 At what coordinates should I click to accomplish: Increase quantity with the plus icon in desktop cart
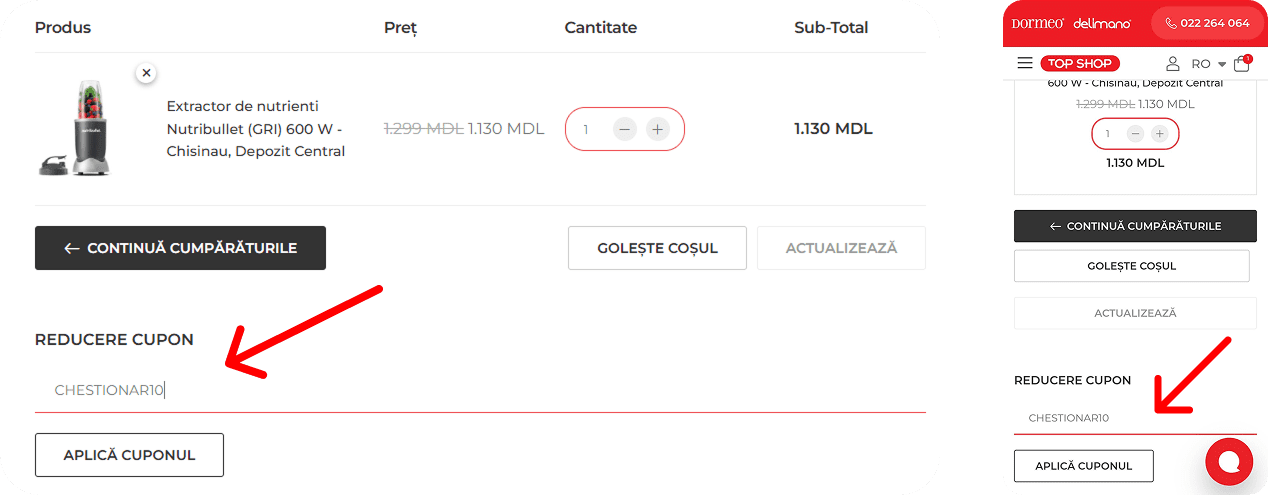657,129
